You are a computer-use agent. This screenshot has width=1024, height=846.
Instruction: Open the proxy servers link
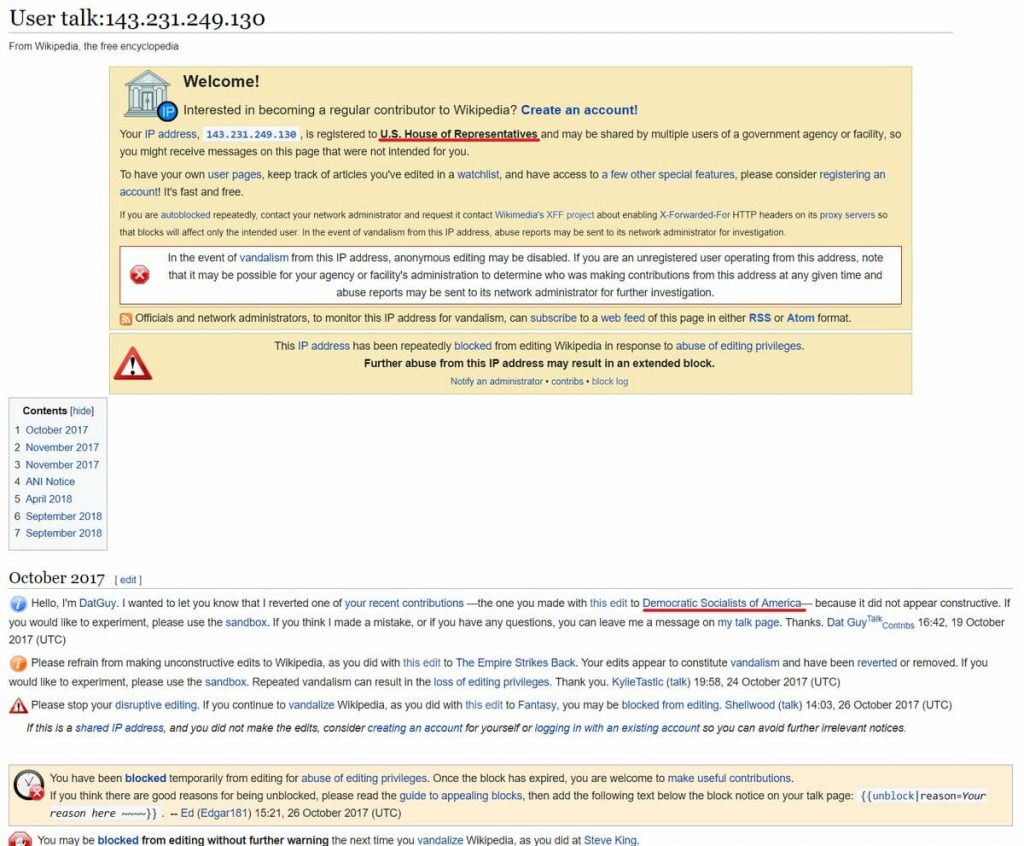(x=847, y=215)
